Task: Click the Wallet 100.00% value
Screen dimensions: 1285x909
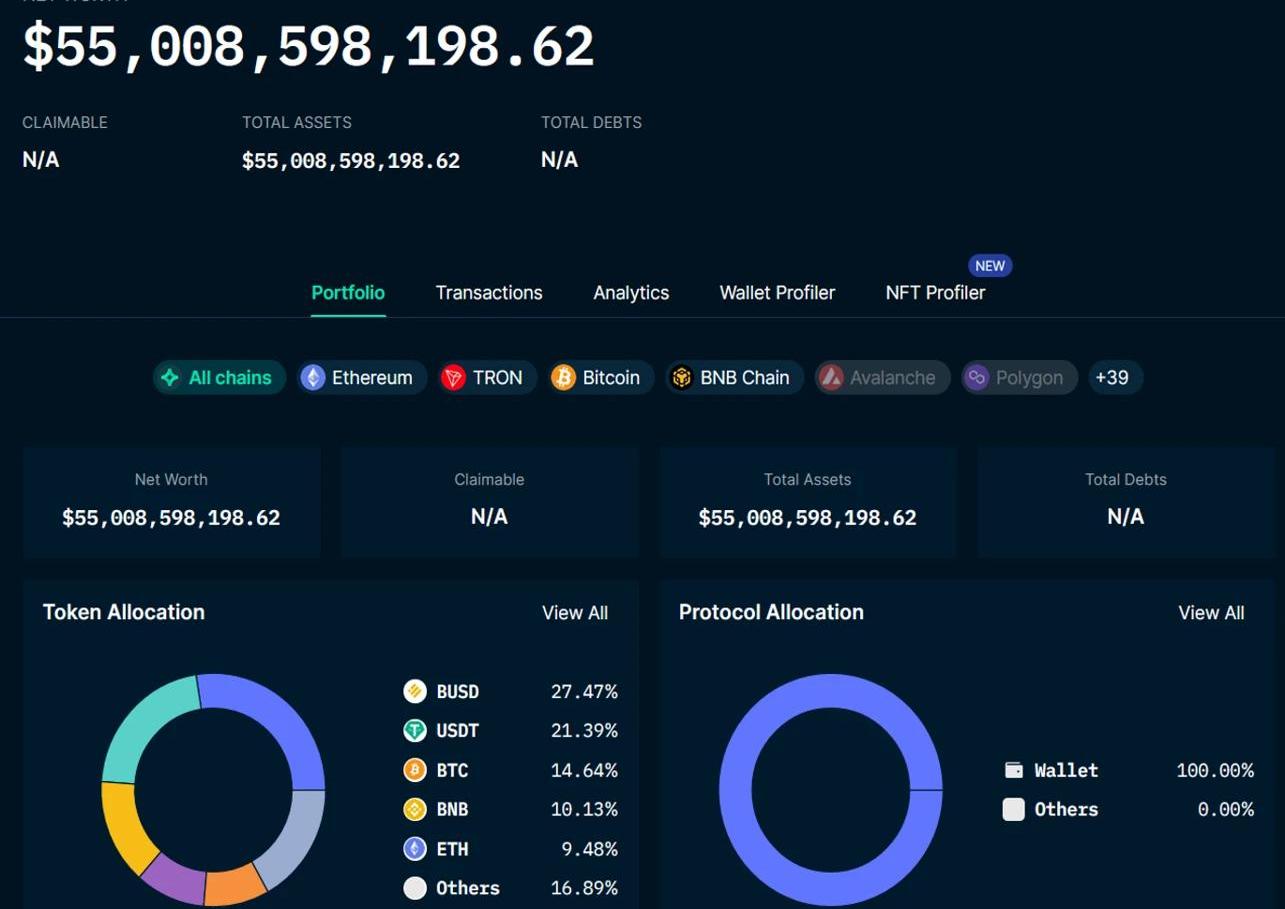Action: coord(1215,770)
